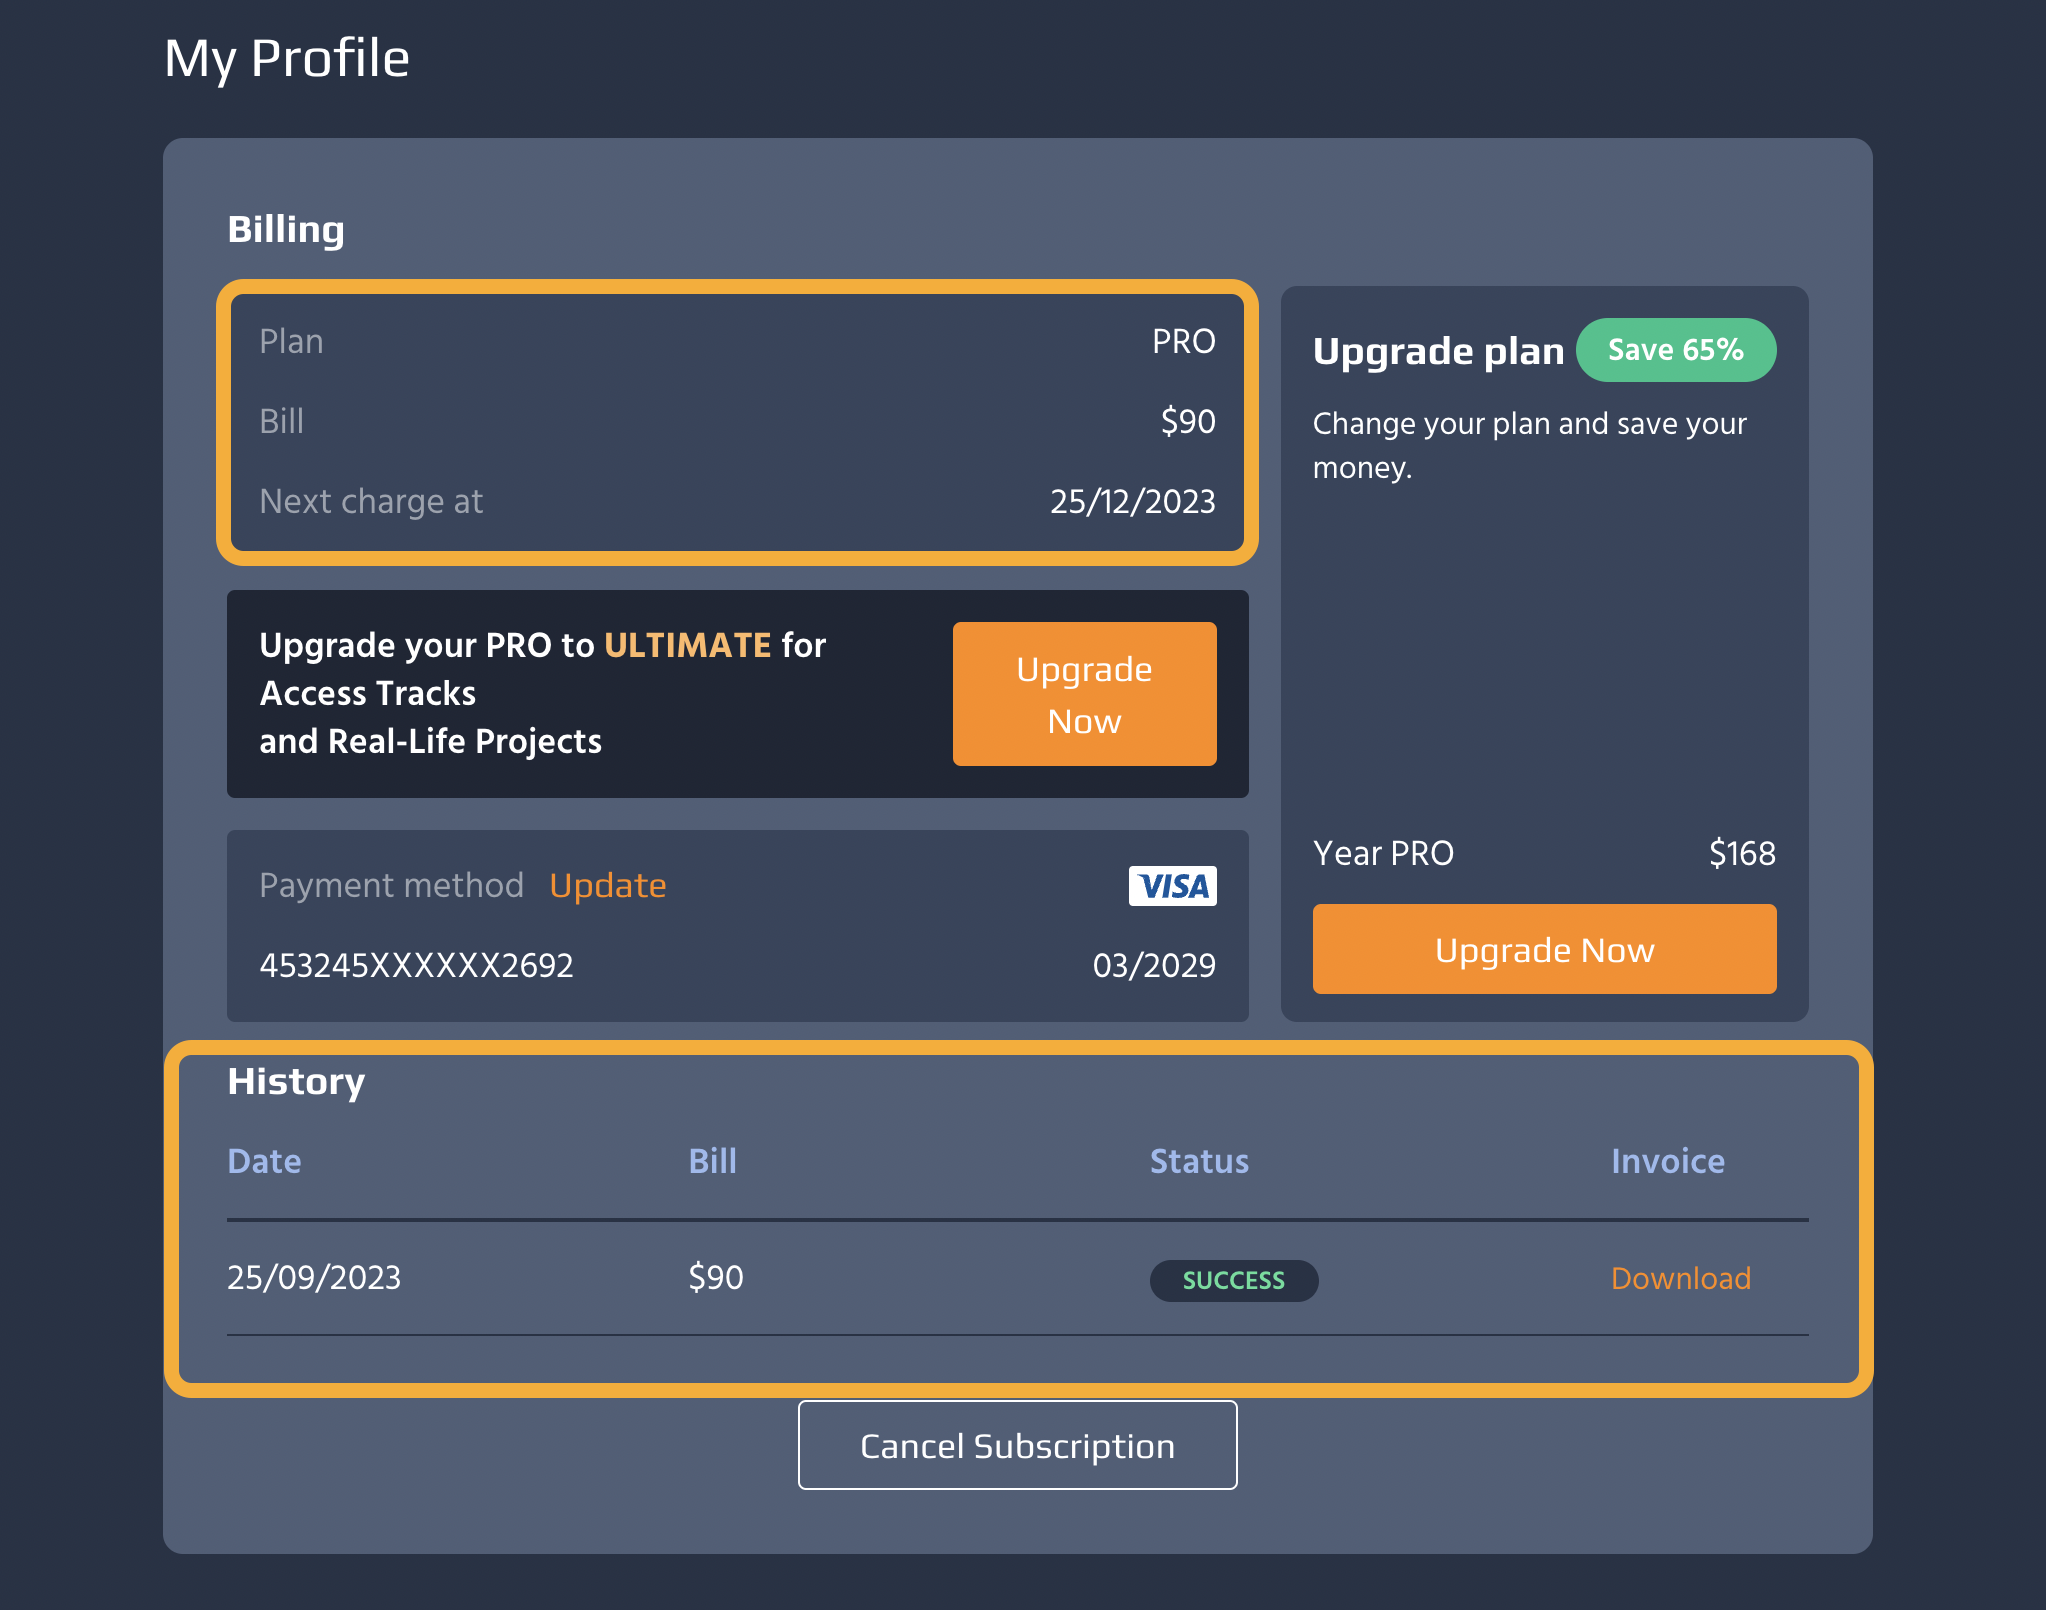
Task: Click the My Profile page title
Action: pyautogui.click(x=287, y=58)
